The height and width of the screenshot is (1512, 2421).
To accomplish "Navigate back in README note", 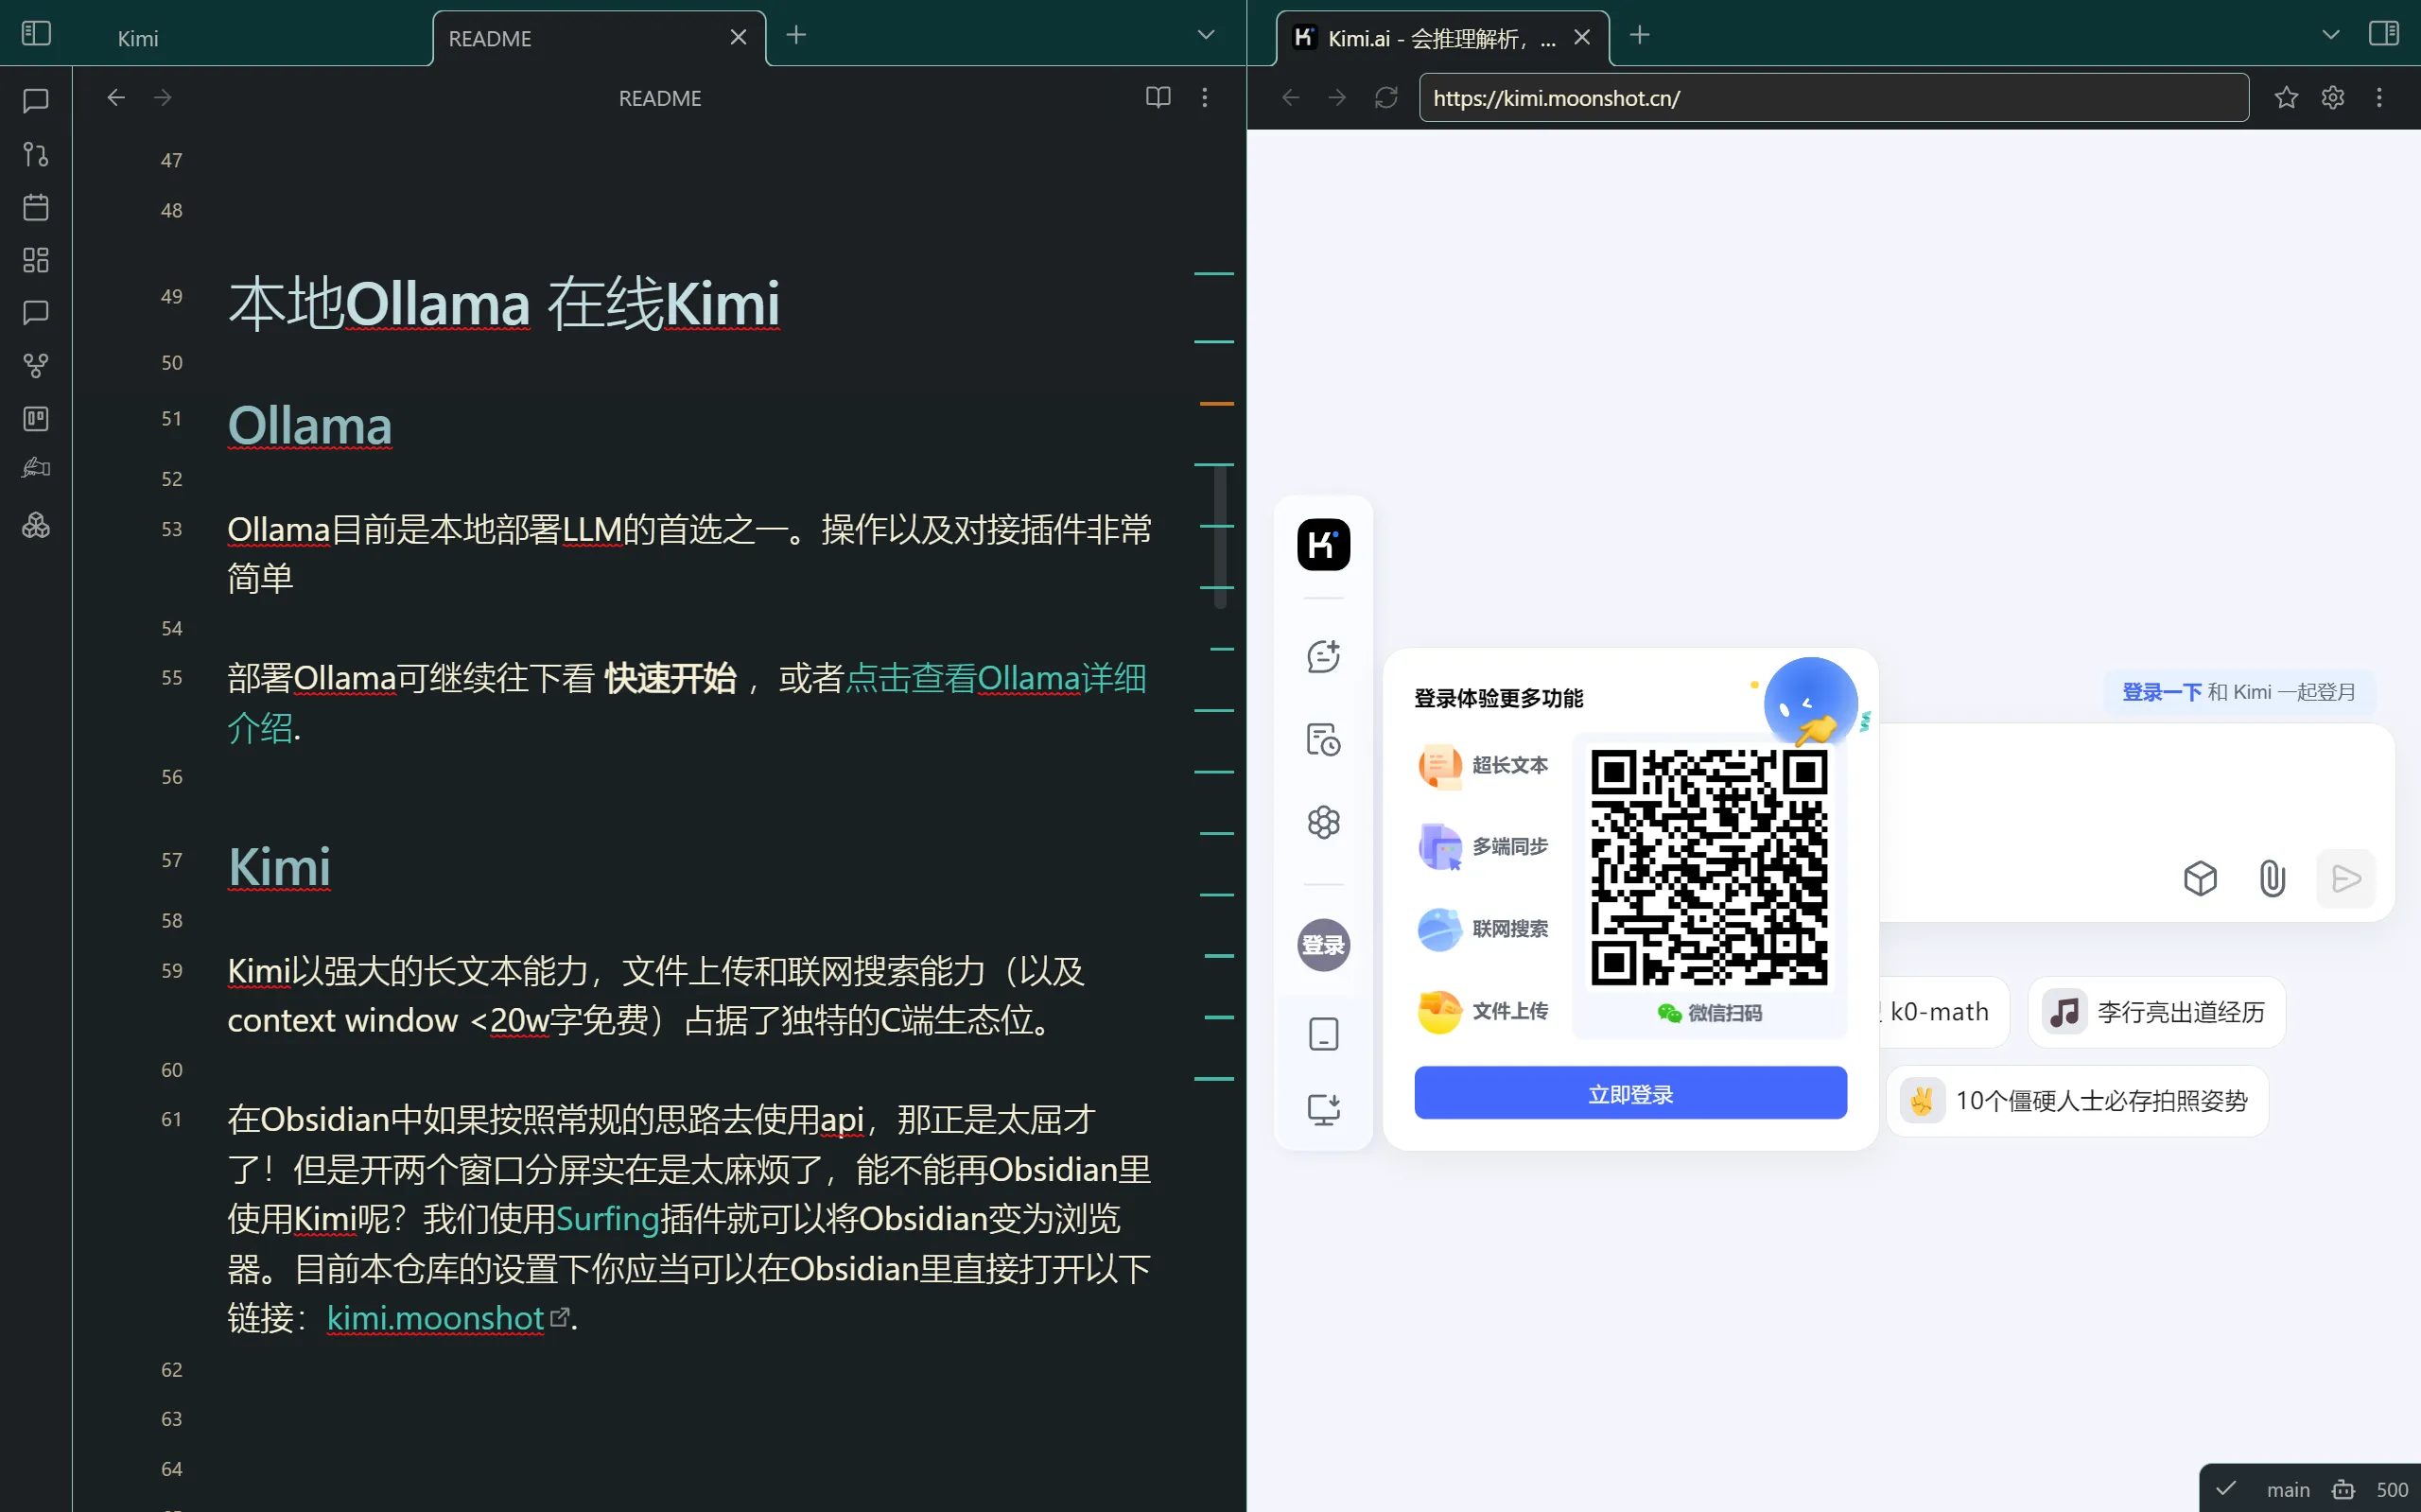I will [116, 97].
